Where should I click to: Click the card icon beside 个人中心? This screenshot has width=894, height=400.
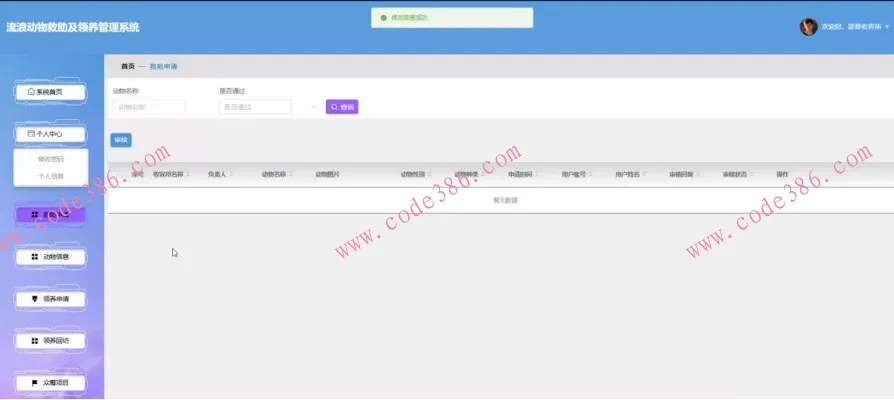(x=31, y=134)
